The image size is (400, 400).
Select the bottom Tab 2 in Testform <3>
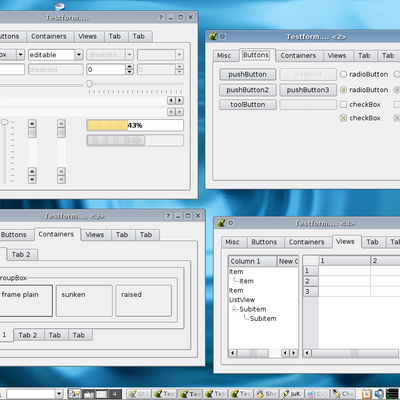pyautogui.click(x=28, y=335)
